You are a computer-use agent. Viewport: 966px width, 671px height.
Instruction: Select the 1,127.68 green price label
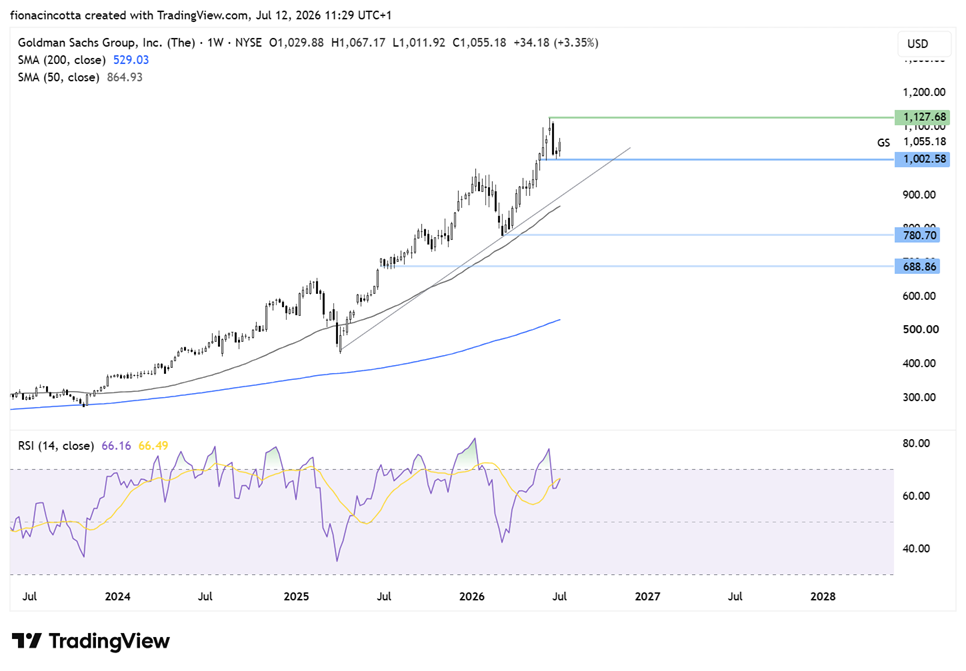click(922, 117)
